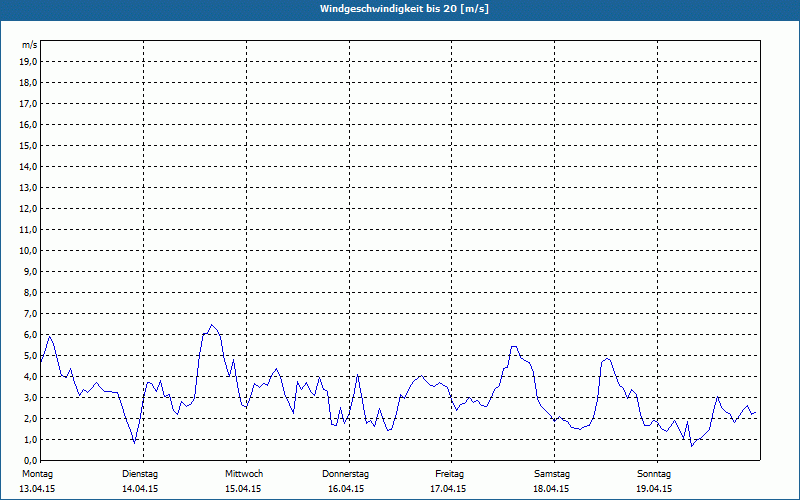This screenshot has width=800, height=500.
Task: Click the 'Sonntag' day label
Action: click(x=654, y=474)
